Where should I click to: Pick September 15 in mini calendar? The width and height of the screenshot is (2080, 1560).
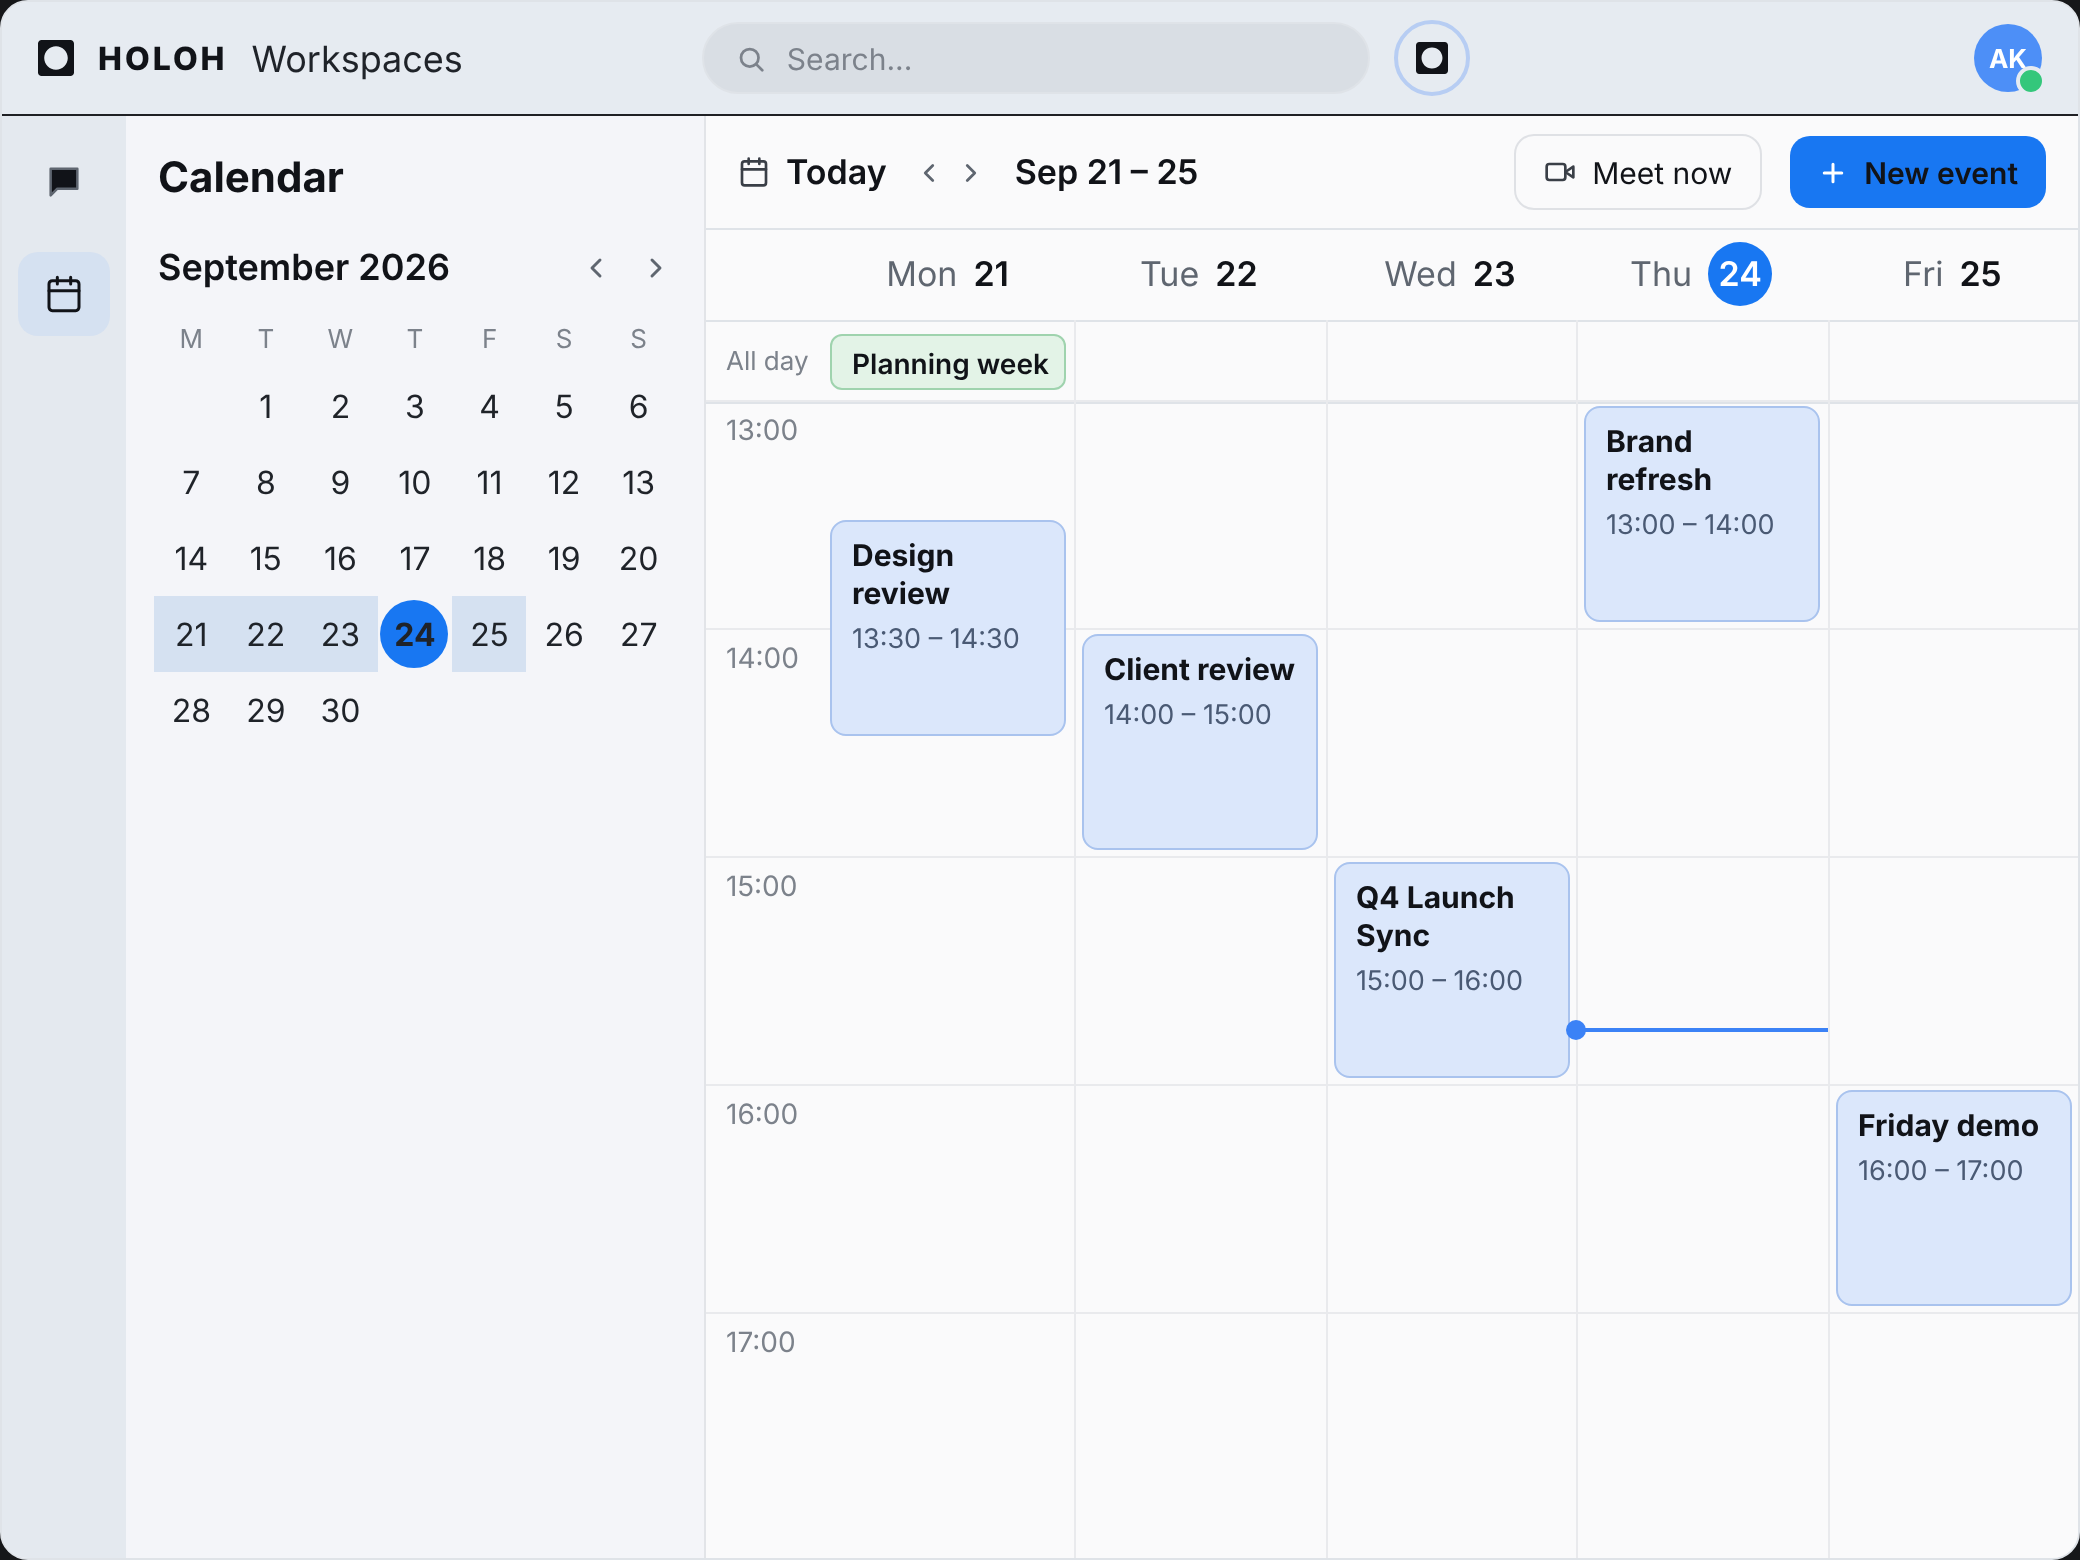(x=265, y=558)
